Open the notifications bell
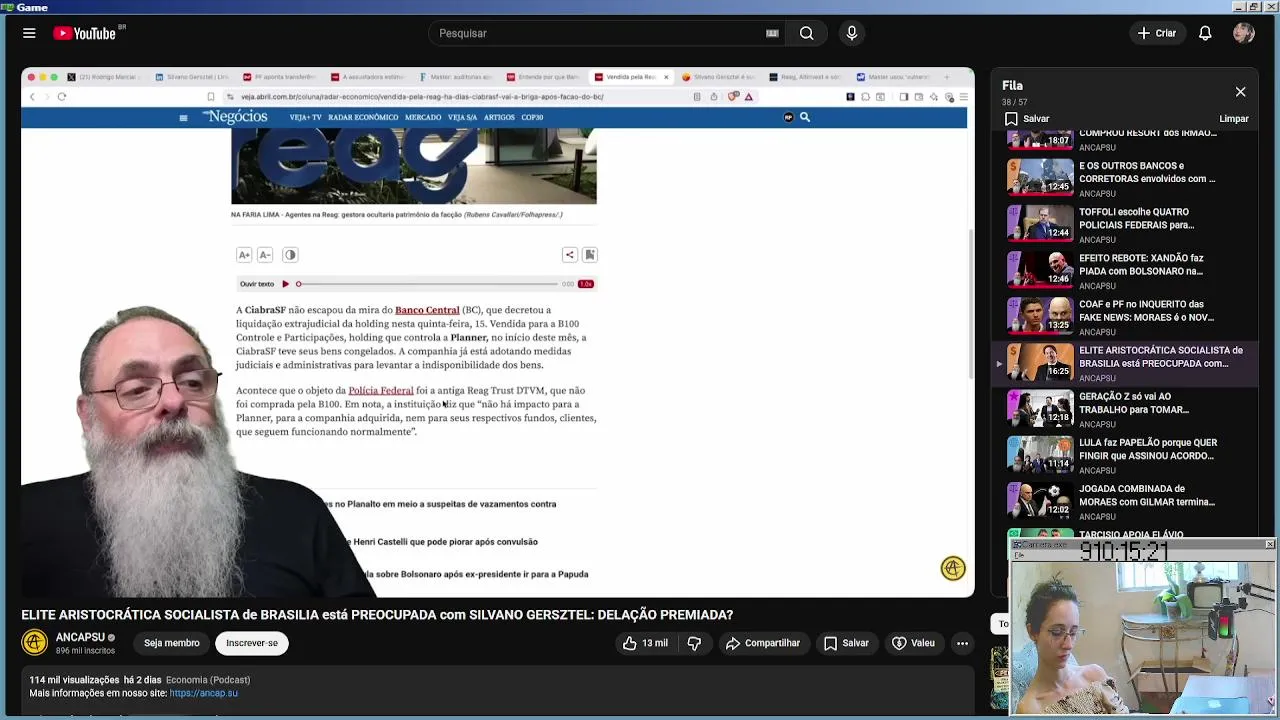The width and height of the screenshot is (1280, 720). coord(1205,33)
